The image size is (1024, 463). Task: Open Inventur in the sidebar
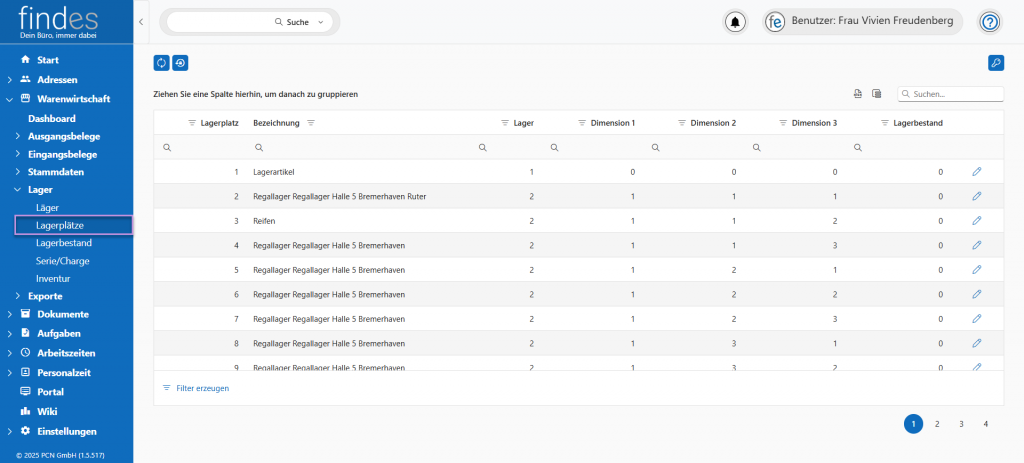tap(53, 278)
